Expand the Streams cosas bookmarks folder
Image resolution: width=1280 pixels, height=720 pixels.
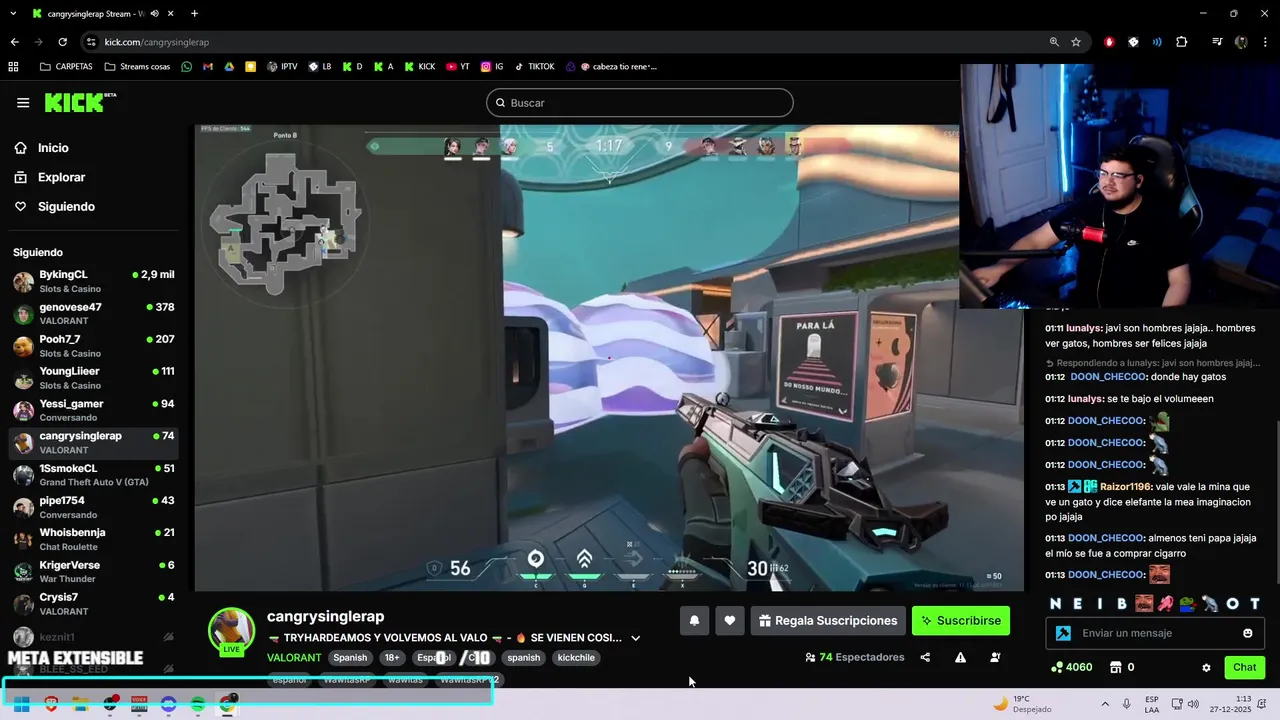137,67
